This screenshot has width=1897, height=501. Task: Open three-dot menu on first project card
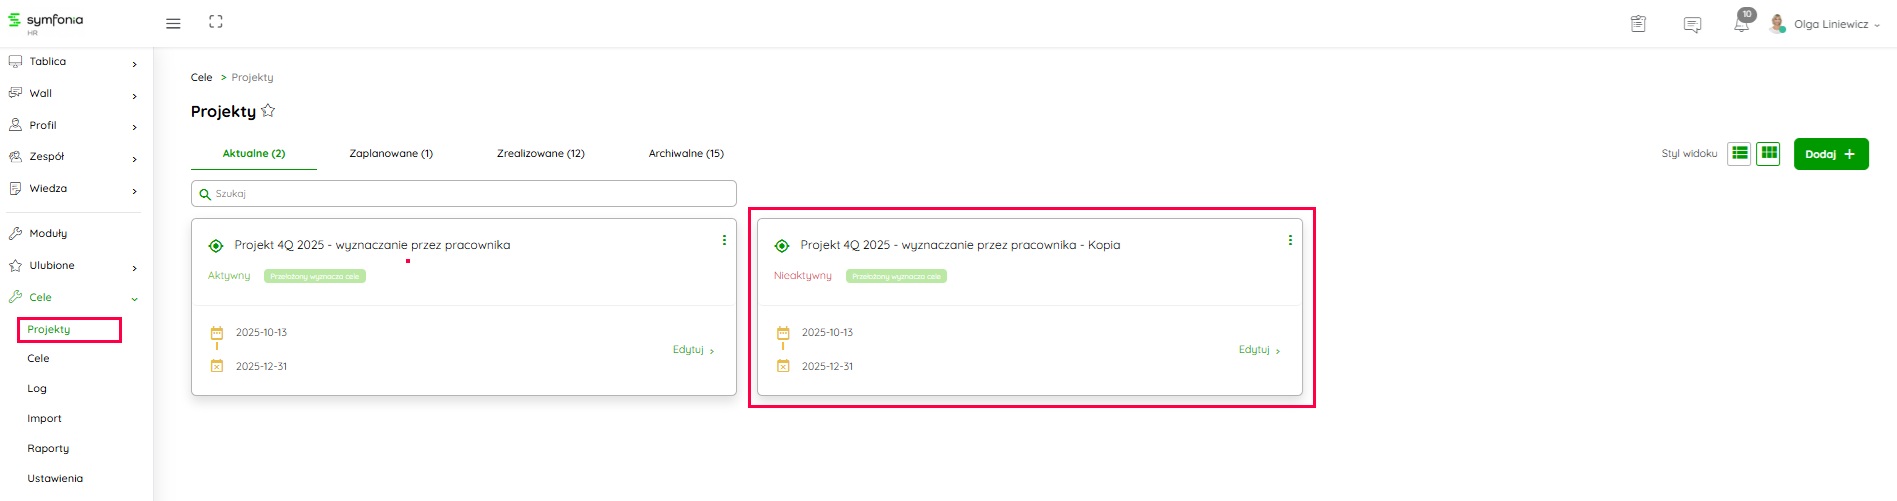[724, 240]
